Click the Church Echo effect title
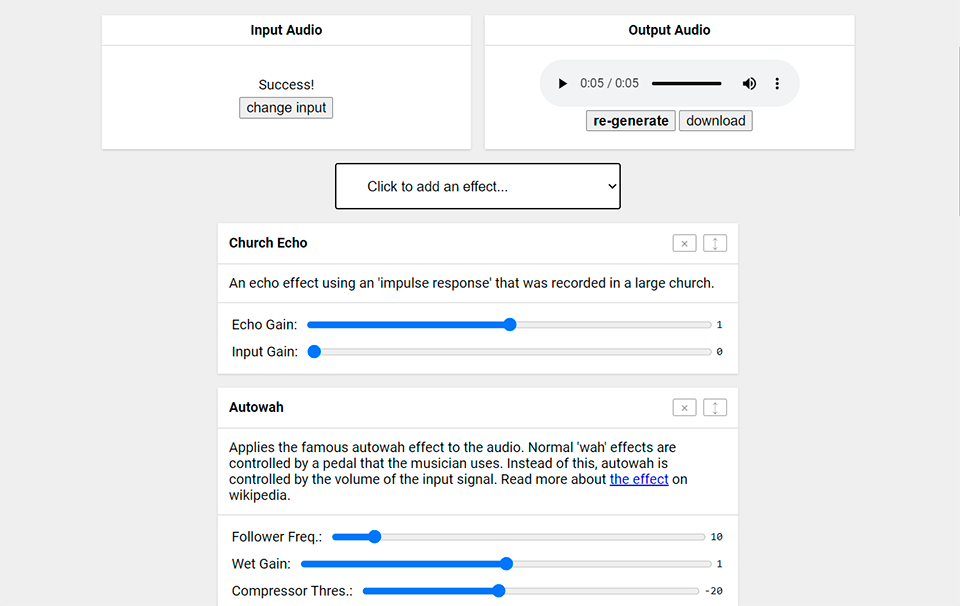Screen dimensions: 960x606 [268, 243]
